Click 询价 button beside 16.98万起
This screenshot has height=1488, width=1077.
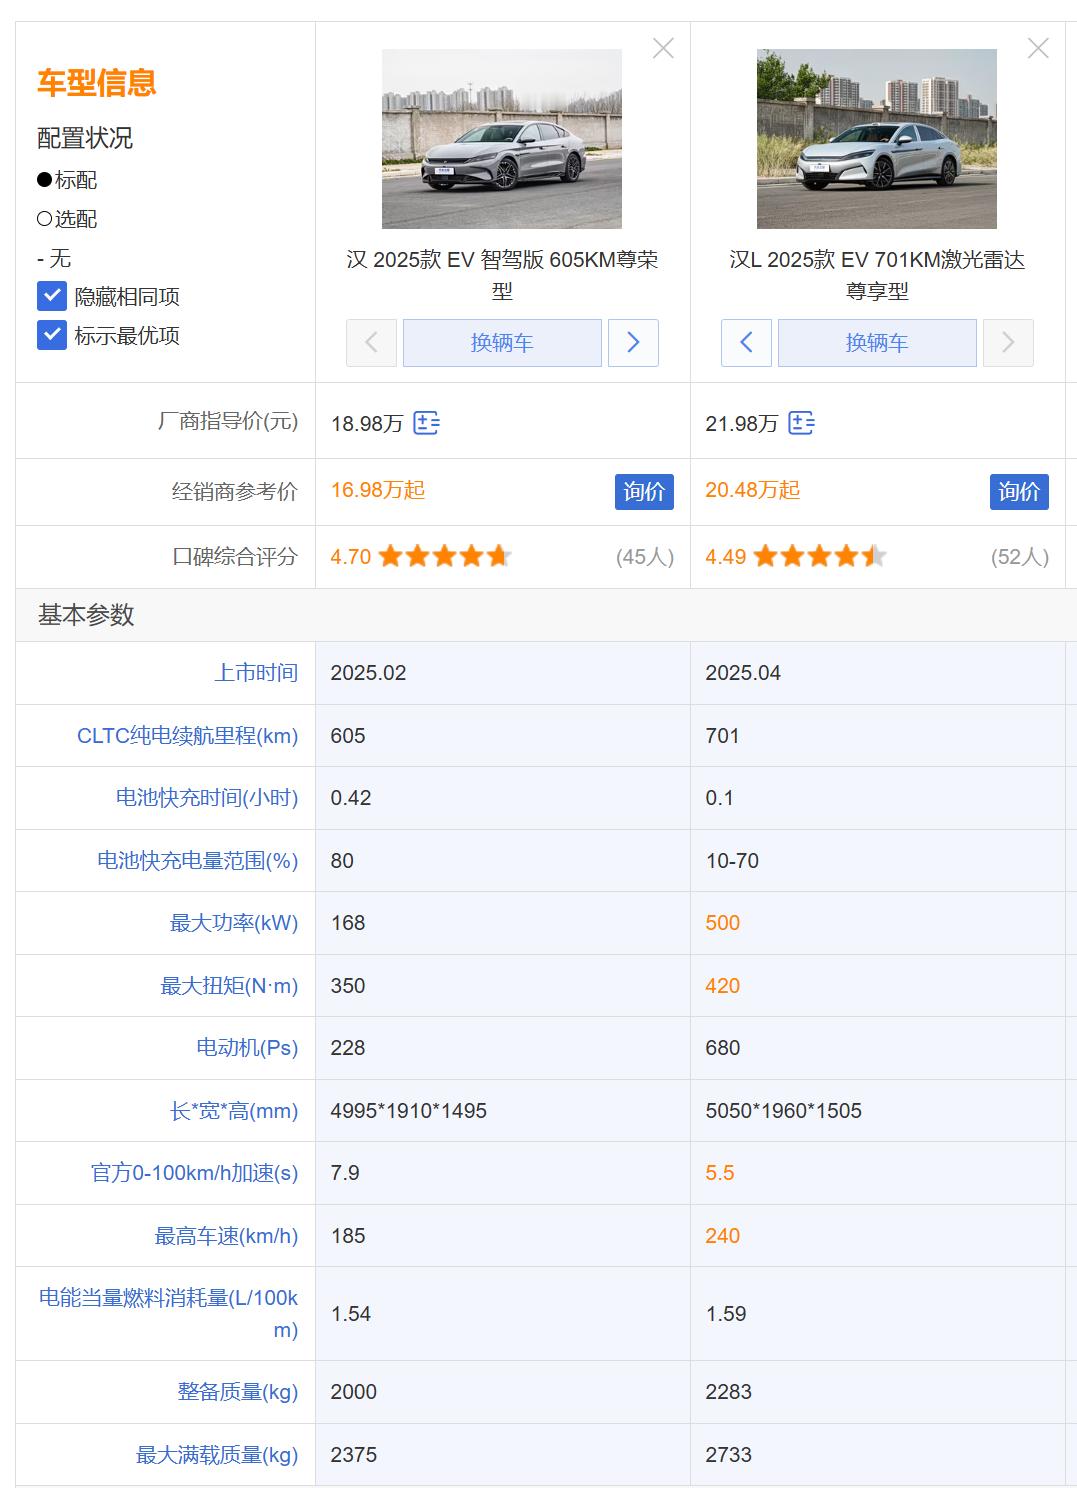644,491
